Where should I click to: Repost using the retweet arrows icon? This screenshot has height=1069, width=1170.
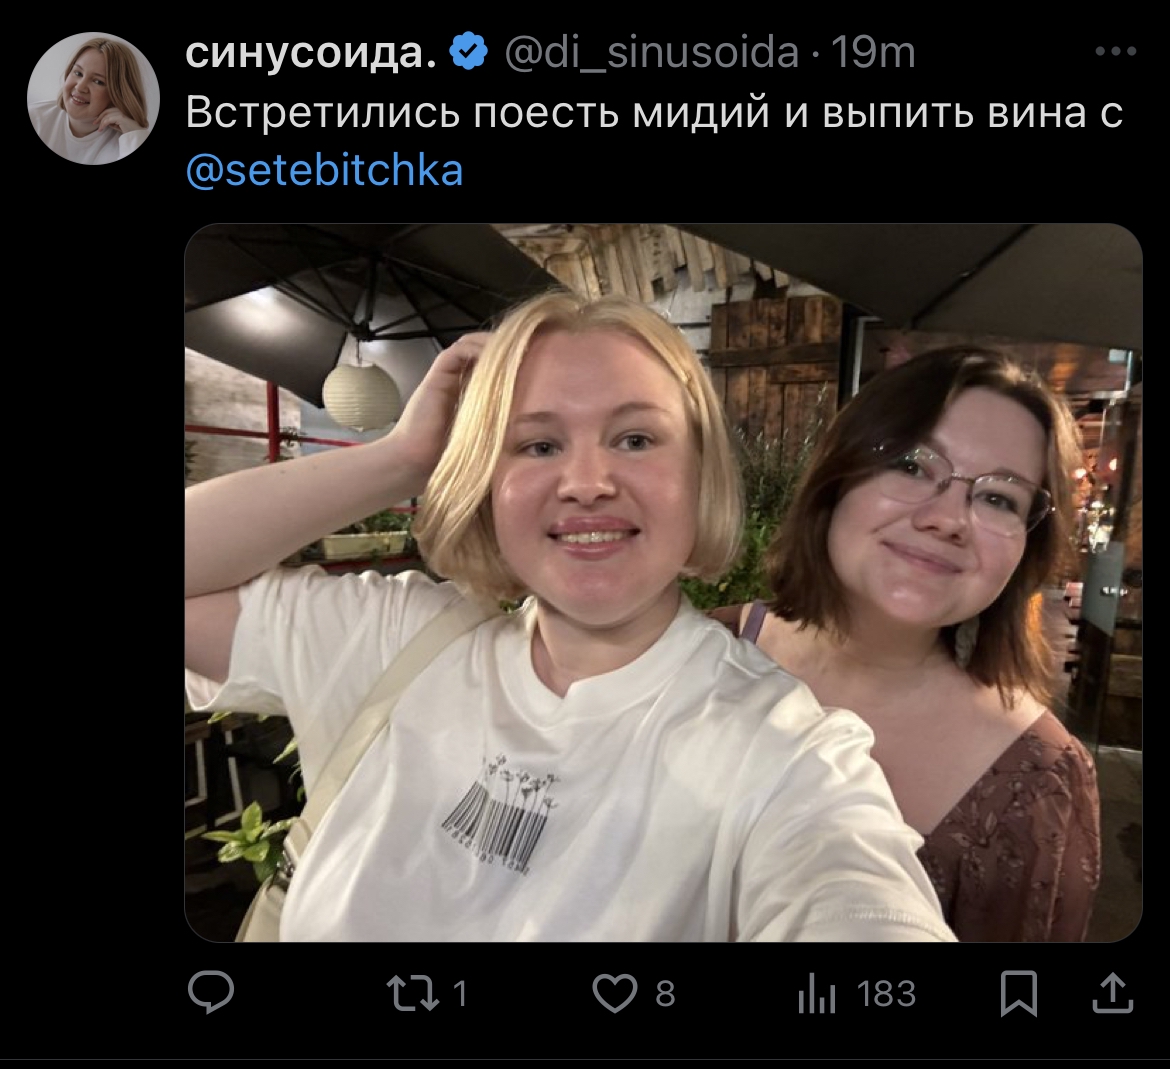pos(413,994)
